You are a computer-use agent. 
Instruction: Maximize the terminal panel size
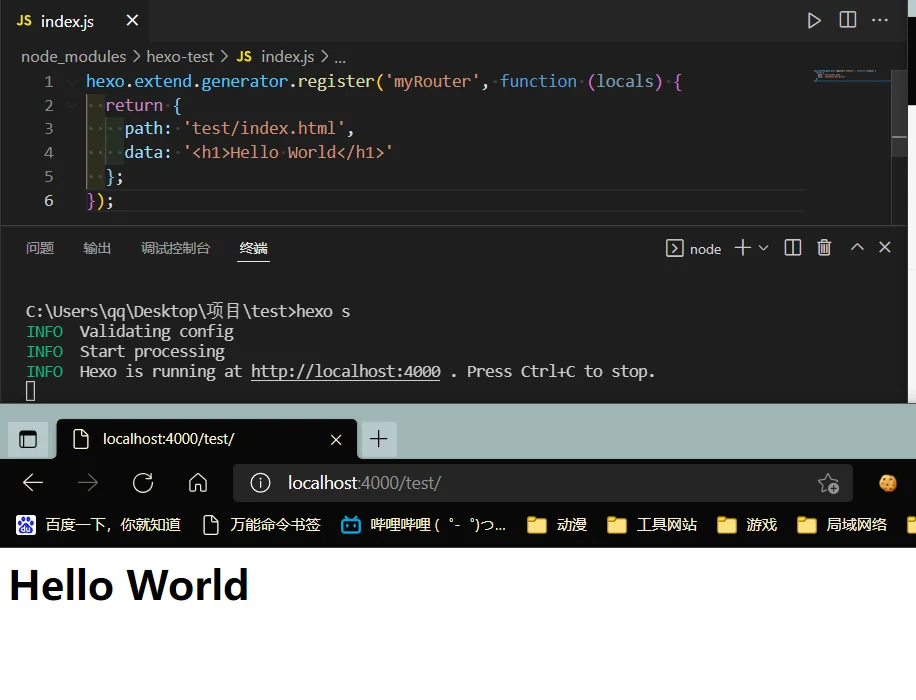pos(857,247)
